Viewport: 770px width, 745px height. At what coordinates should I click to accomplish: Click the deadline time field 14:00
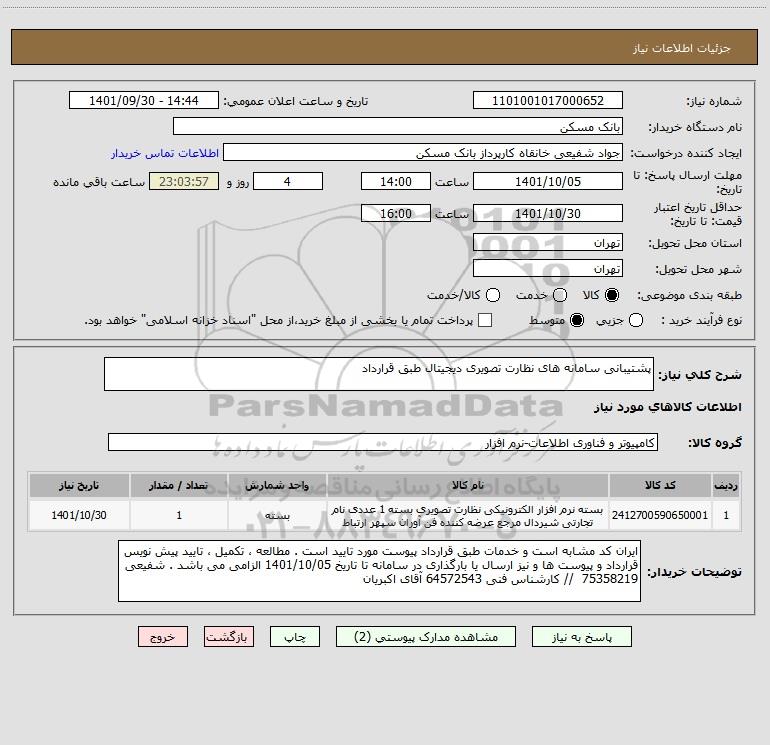395,181
